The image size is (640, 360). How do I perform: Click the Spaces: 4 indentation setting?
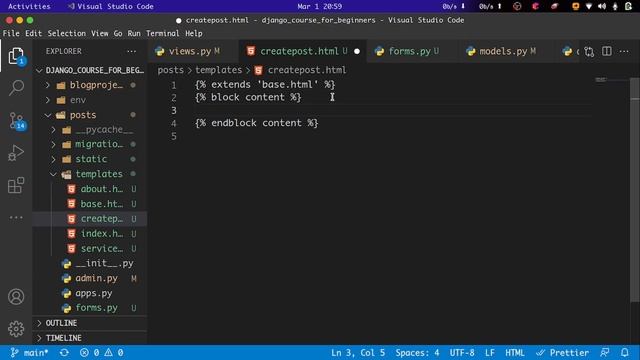(417, 353)
